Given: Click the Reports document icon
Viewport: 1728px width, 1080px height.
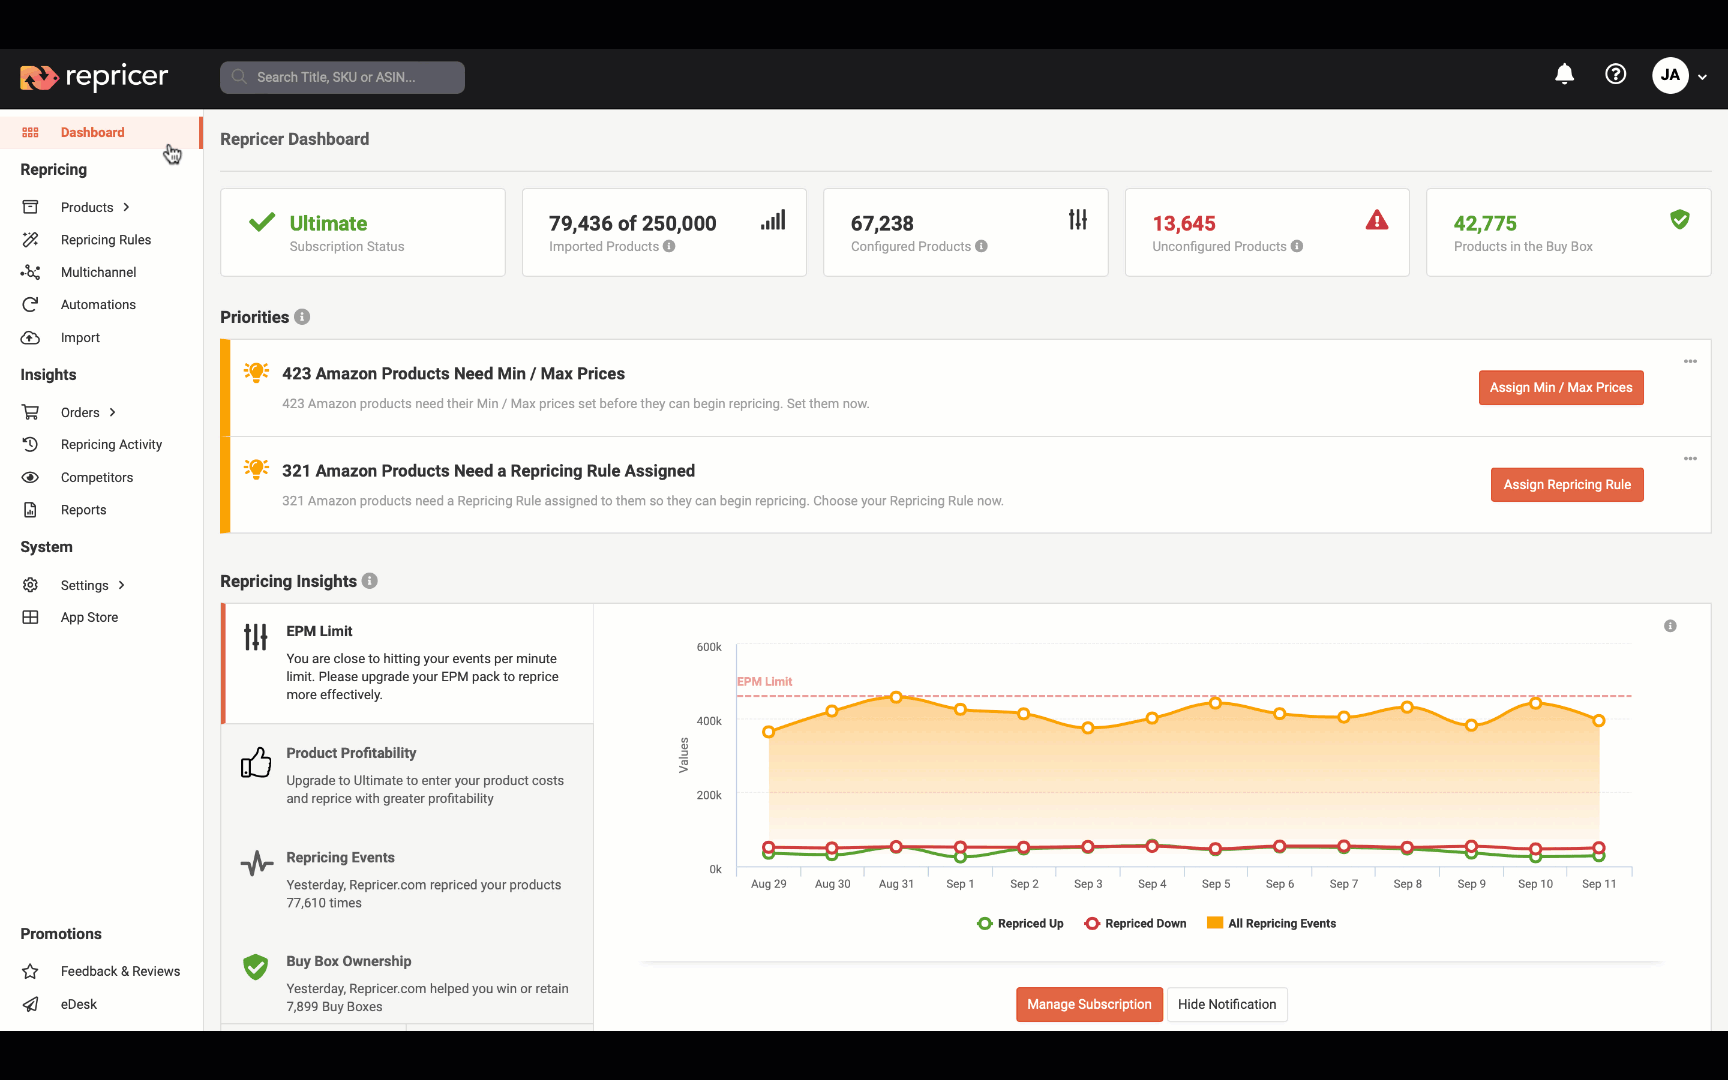Looking at the screenshot, I should point(30,510).
